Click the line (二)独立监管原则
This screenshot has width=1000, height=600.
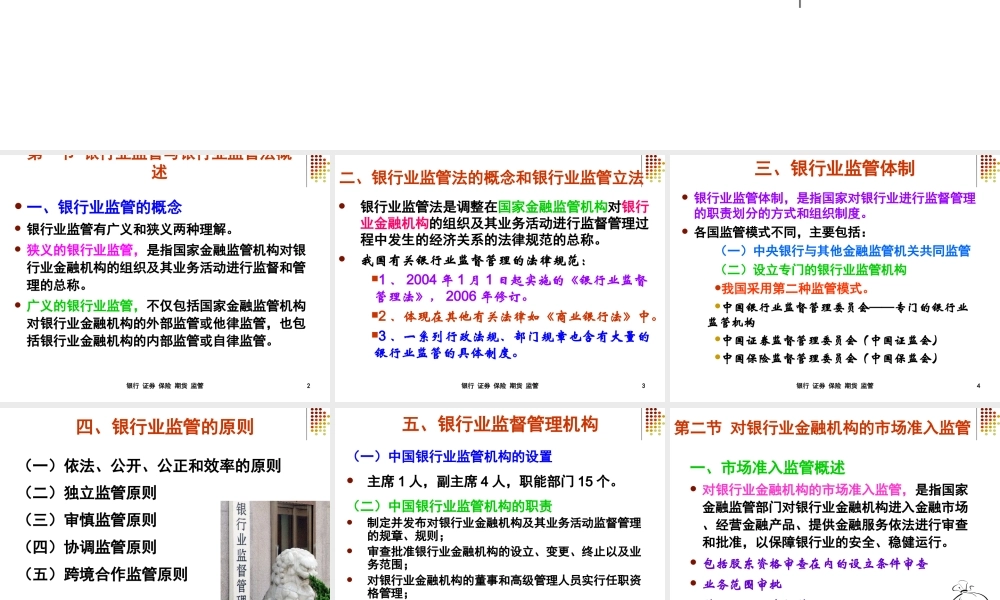[90, 493]
